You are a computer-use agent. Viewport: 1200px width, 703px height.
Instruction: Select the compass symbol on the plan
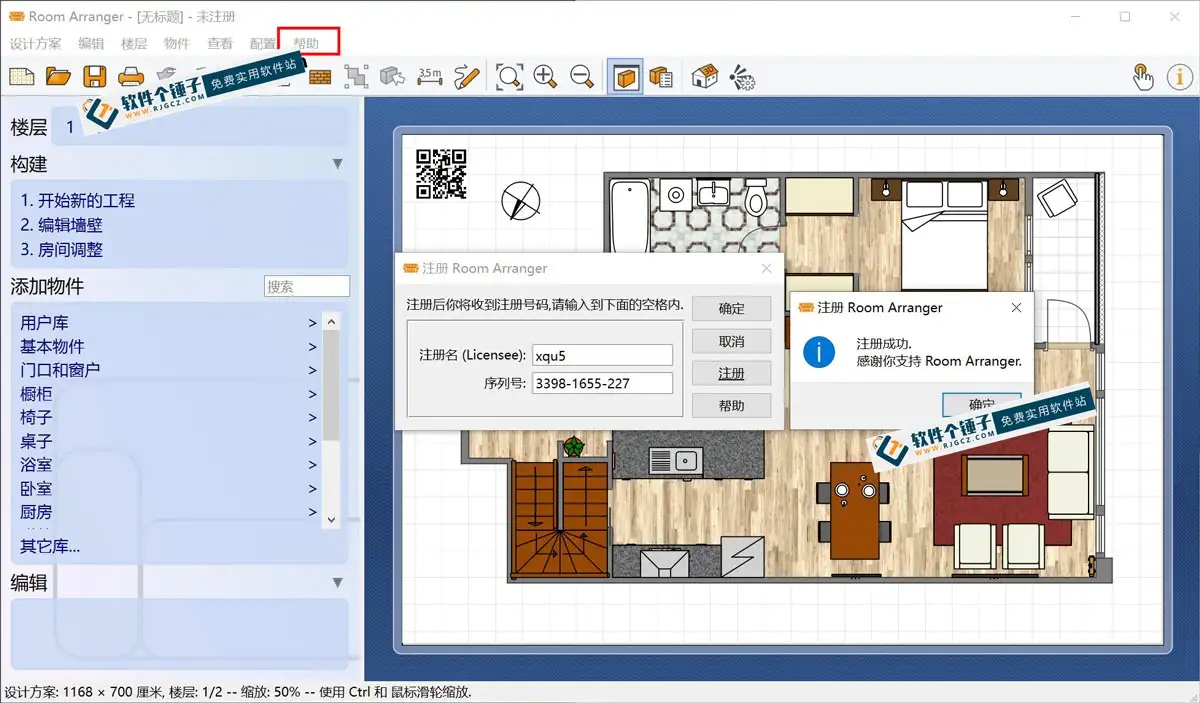521,200
